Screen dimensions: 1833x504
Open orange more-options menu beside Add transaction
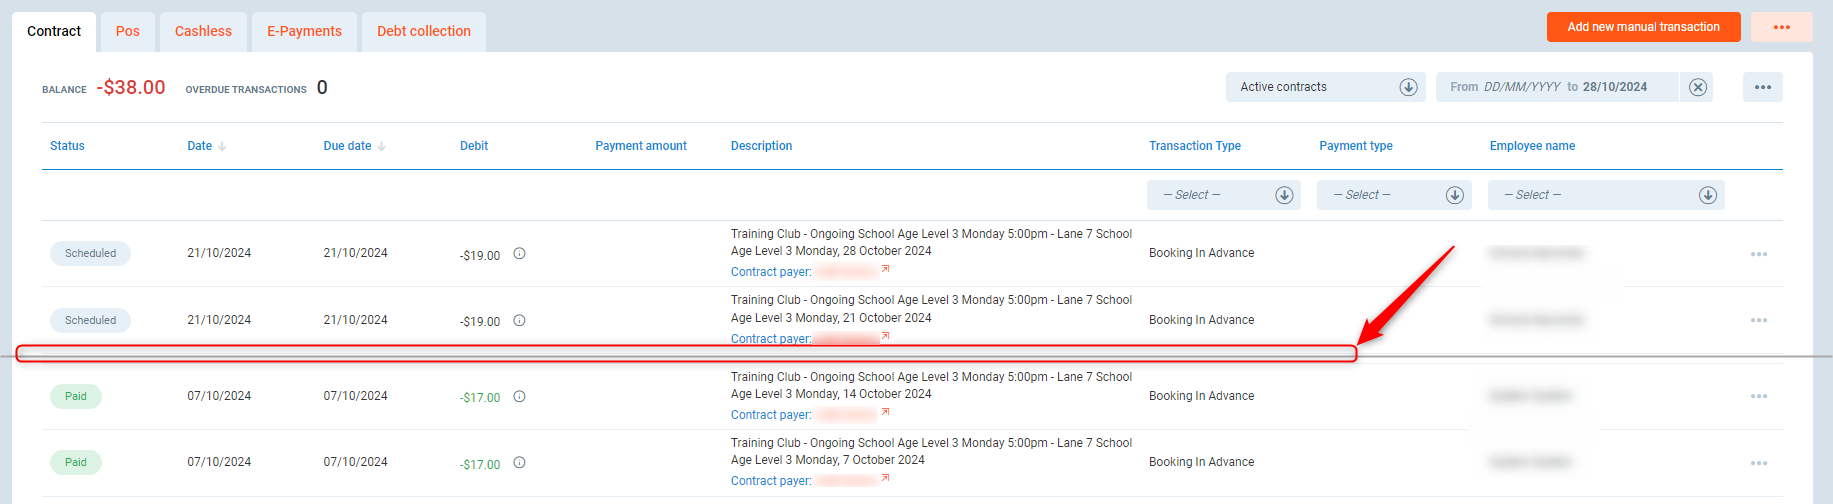coord(1781,27)
